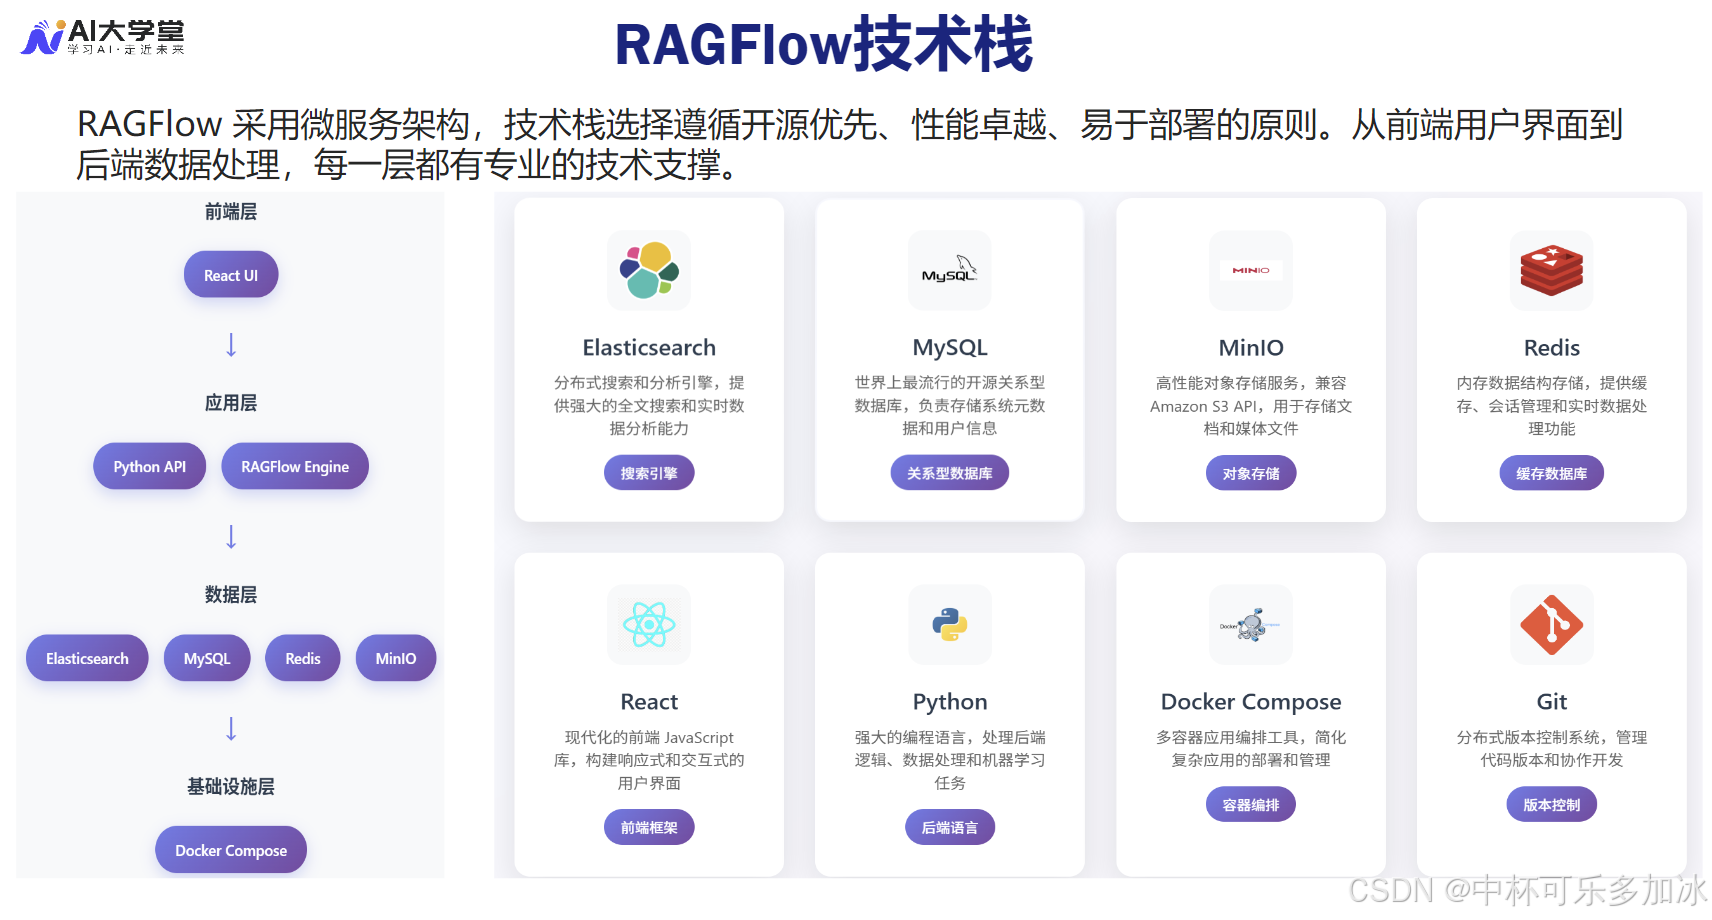Click the 版本控制 tag on Git card
The image size is (1712, 920).
1551,803
